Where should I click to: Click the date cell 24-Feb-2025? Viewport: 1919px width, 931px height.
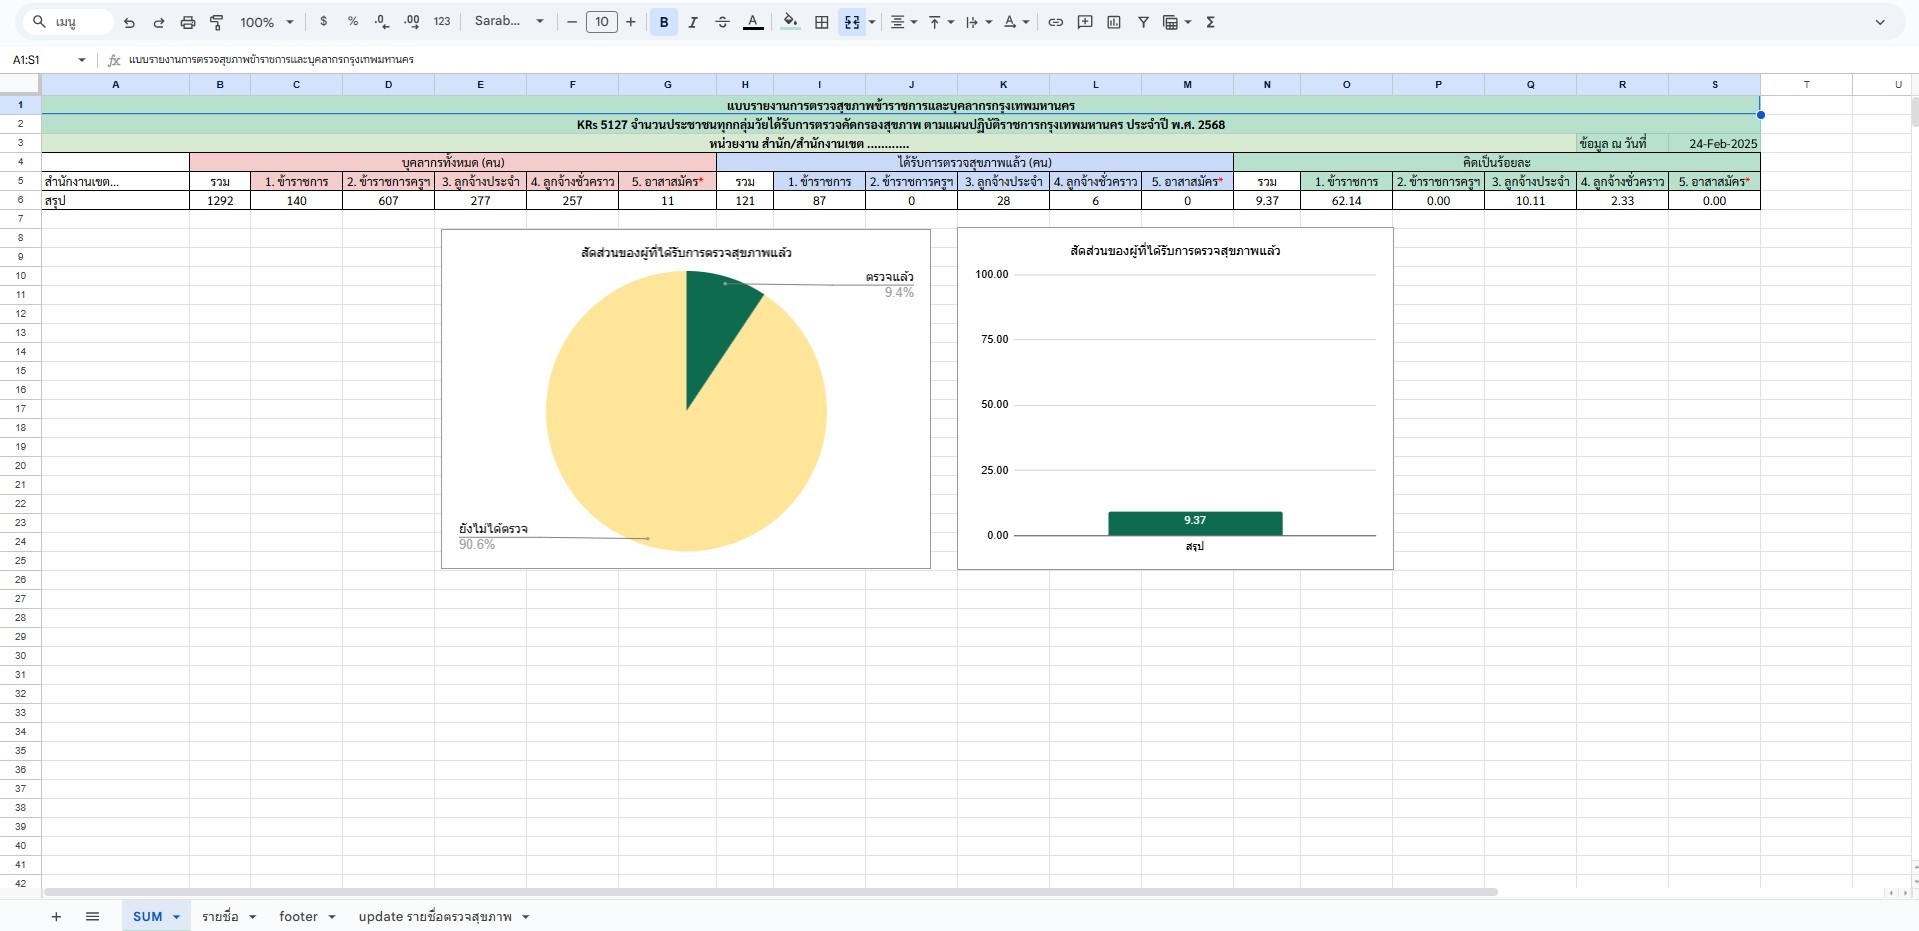tap(1714, 143)
